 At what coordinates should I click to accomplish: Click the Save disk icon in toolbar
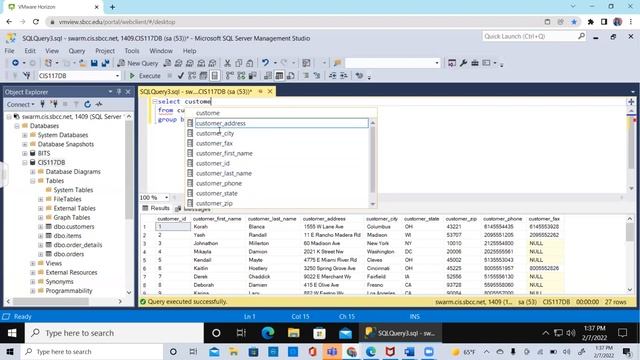(94, 63)
